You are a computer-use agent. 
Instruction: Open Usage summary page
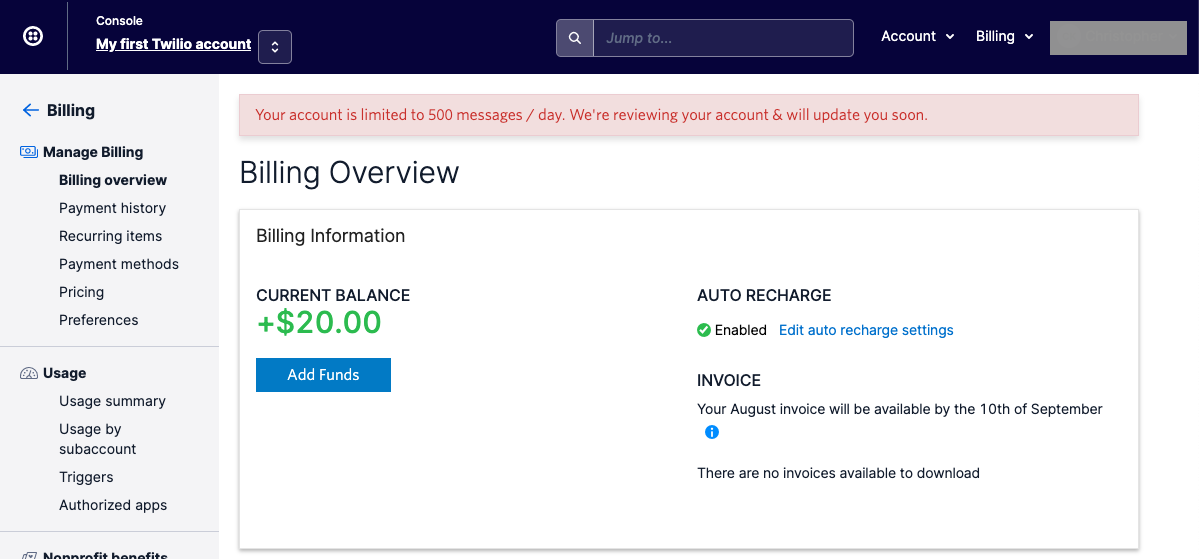pos(112,401)
